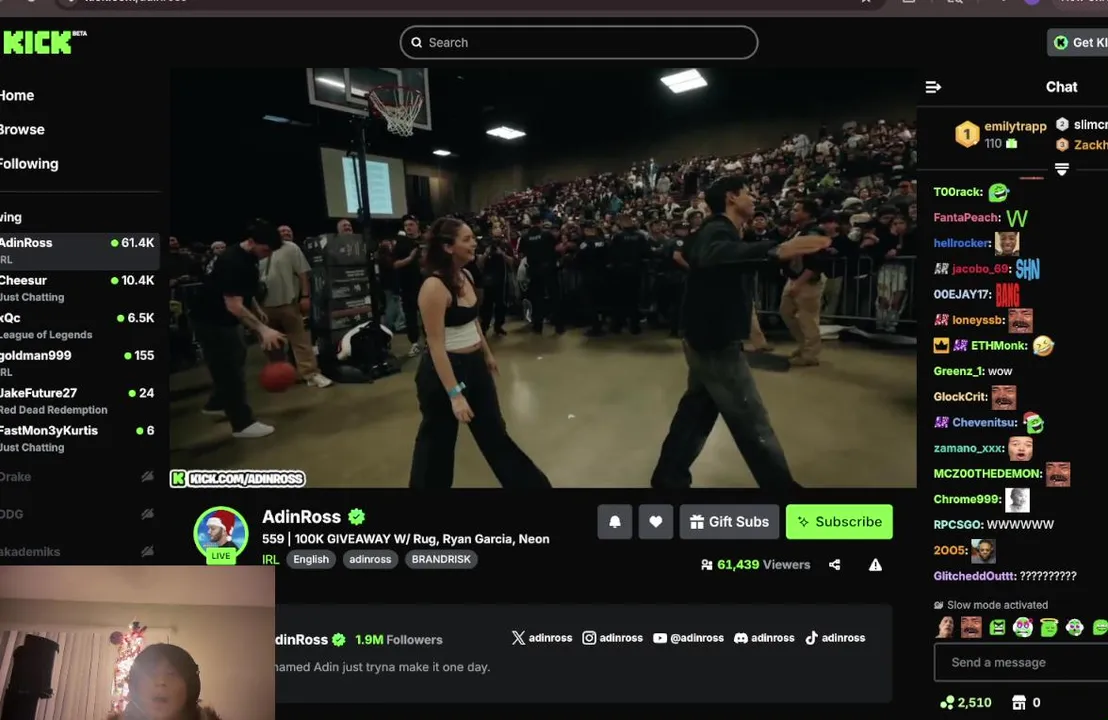Image resolution: width=1108 pixels, height=720 pixels.
Task: Open Following in the sidebar
Action: tap(29, 164)
